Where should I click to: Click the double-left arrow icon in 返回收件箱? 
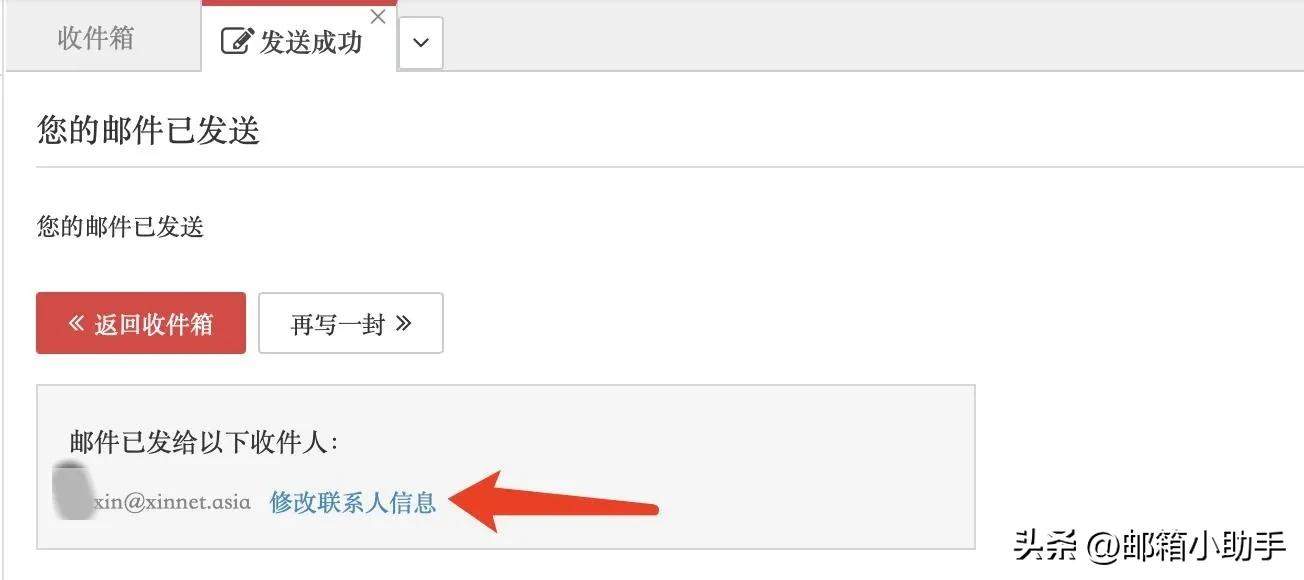76,323
